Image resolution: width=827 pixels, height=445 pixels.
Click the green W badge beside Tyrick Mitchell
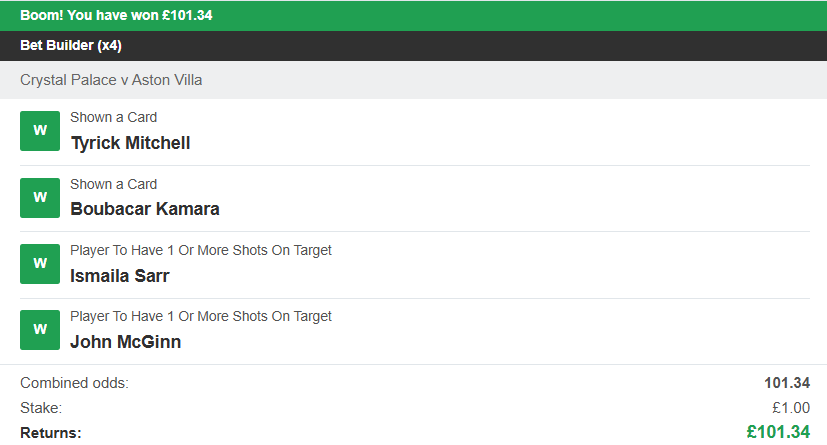coord(40,131)
